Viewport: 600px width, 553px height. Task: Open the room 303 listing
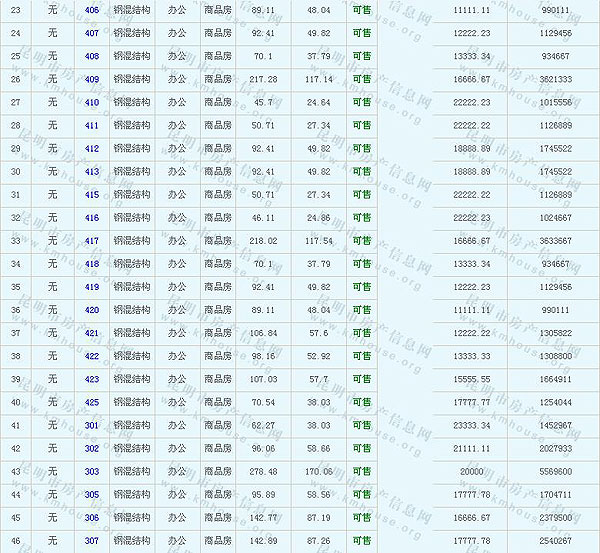tap(92, 471)
